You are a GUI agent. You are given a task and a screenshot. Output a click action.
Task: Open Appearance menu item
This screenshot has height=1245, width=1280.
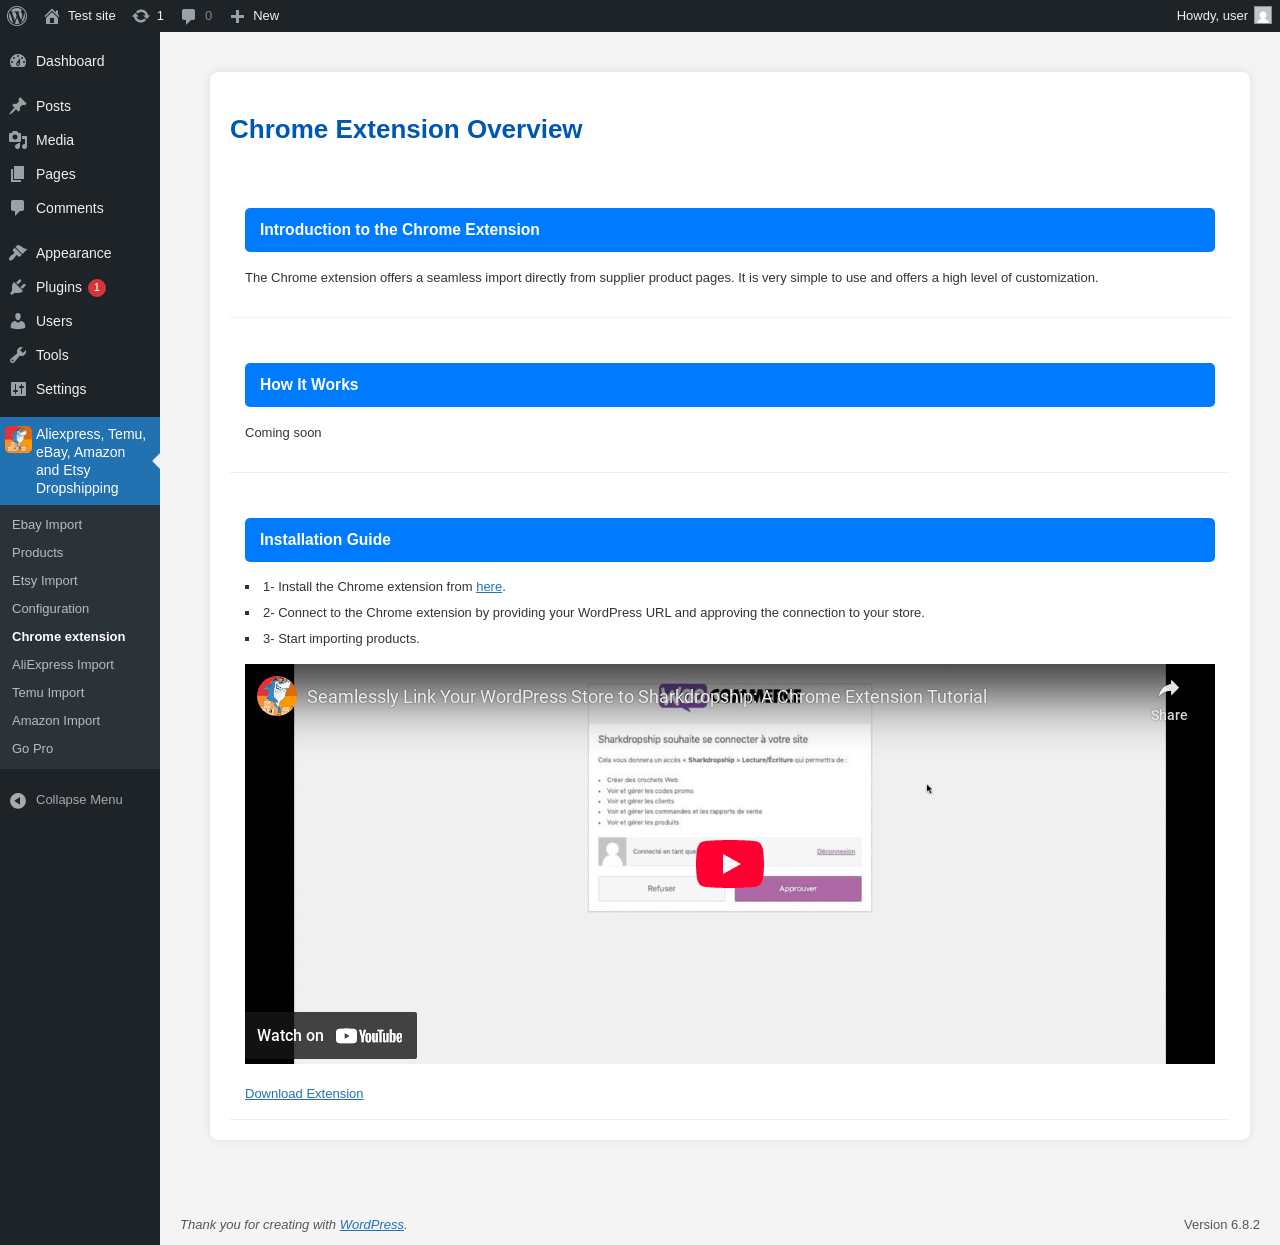click(80, 253)
